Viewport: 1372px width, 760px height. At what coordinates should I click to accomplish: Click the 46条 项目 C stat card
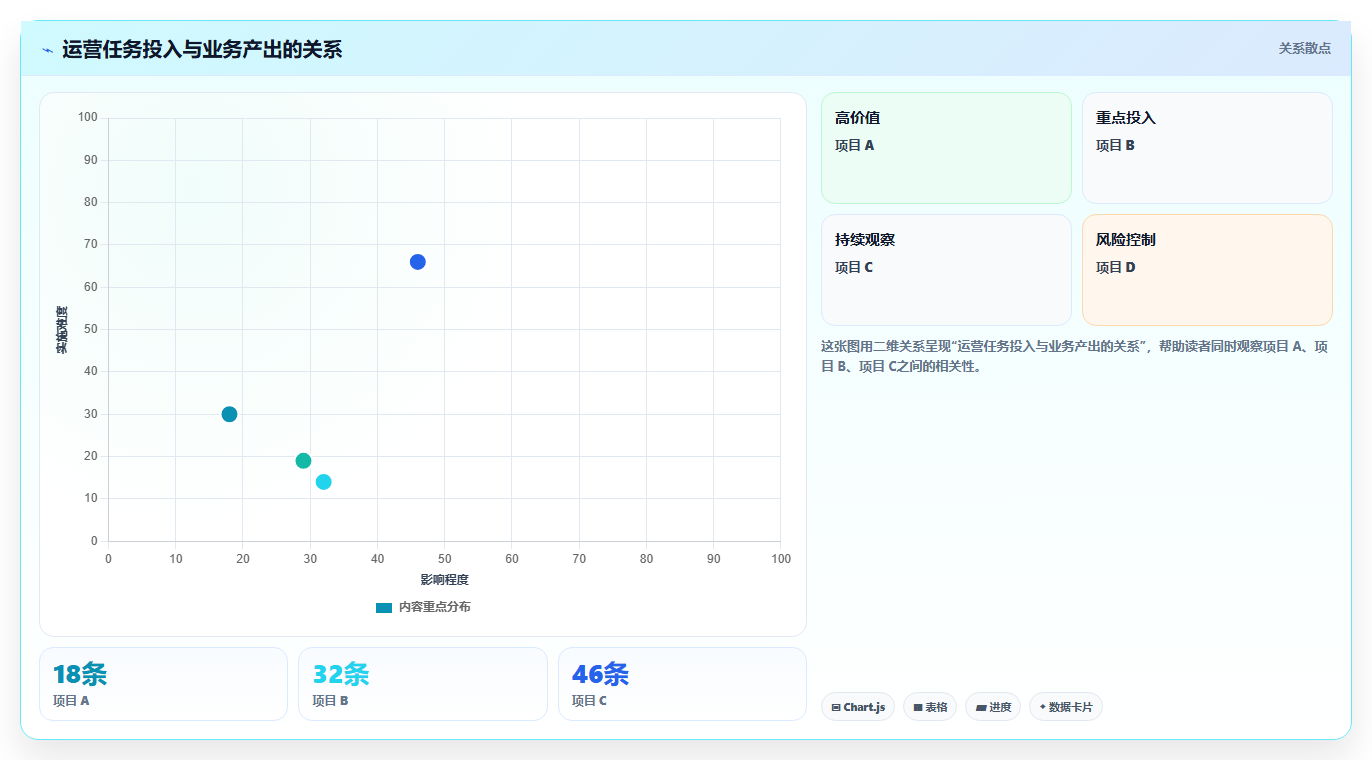pyautogui.click(x=682, y=684)
